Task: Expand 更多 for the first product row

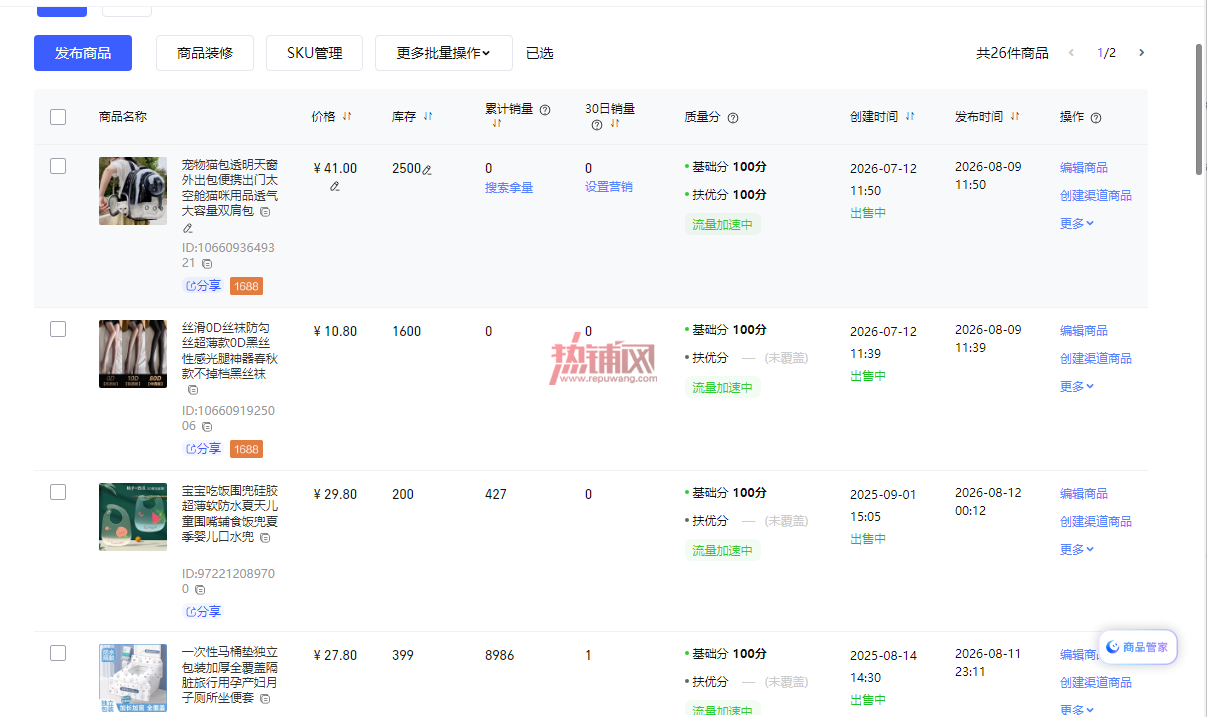Action: 1077,224
